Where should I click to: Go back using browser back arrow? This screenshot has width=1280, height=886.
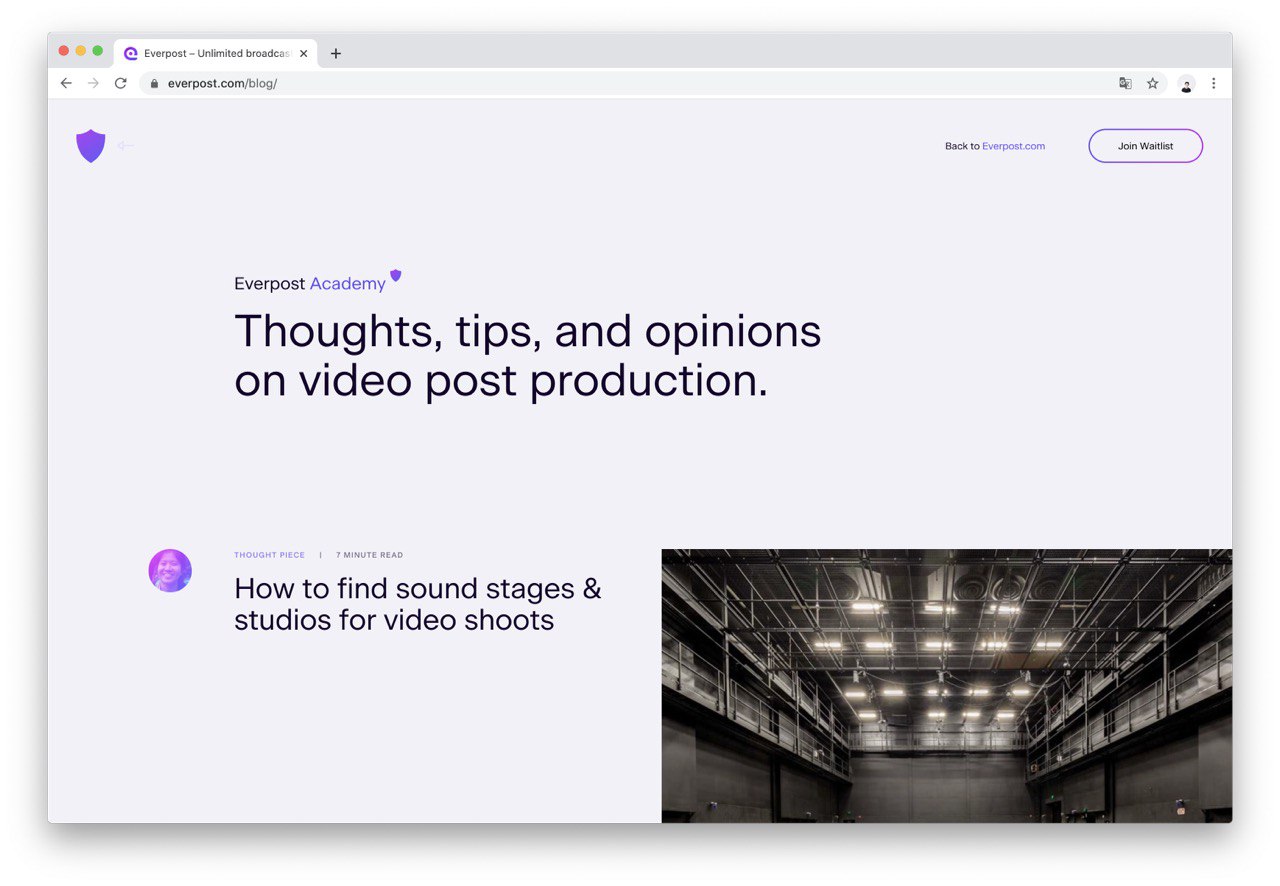pos(66,83)
